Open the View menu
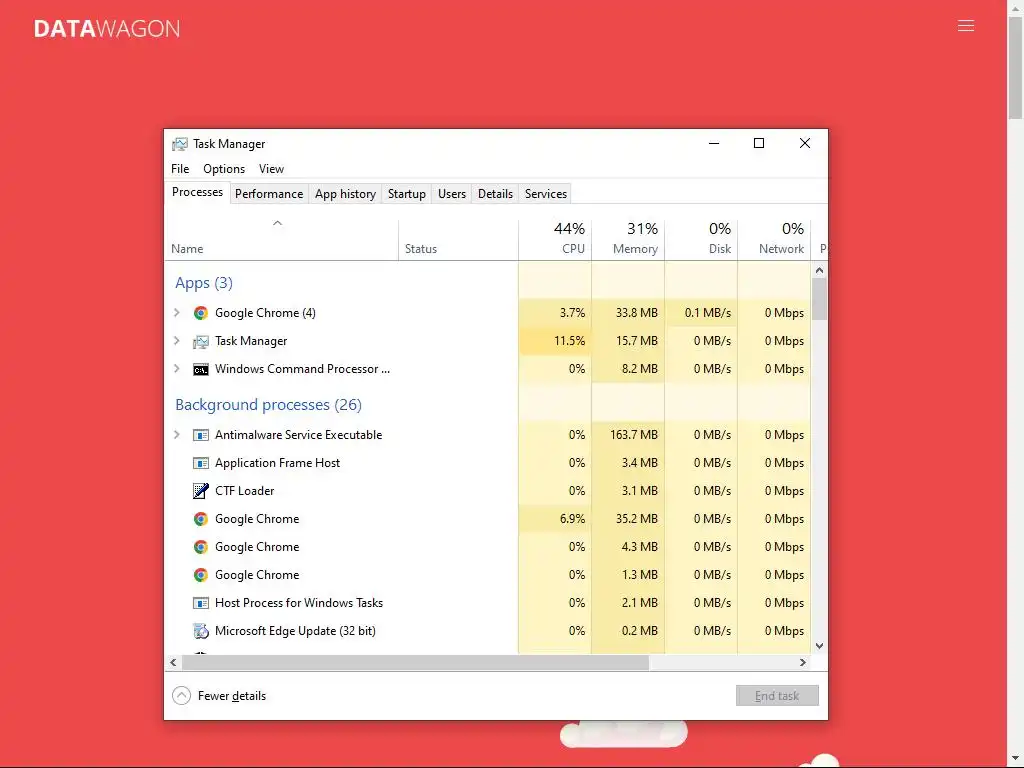 coord(271,169)
